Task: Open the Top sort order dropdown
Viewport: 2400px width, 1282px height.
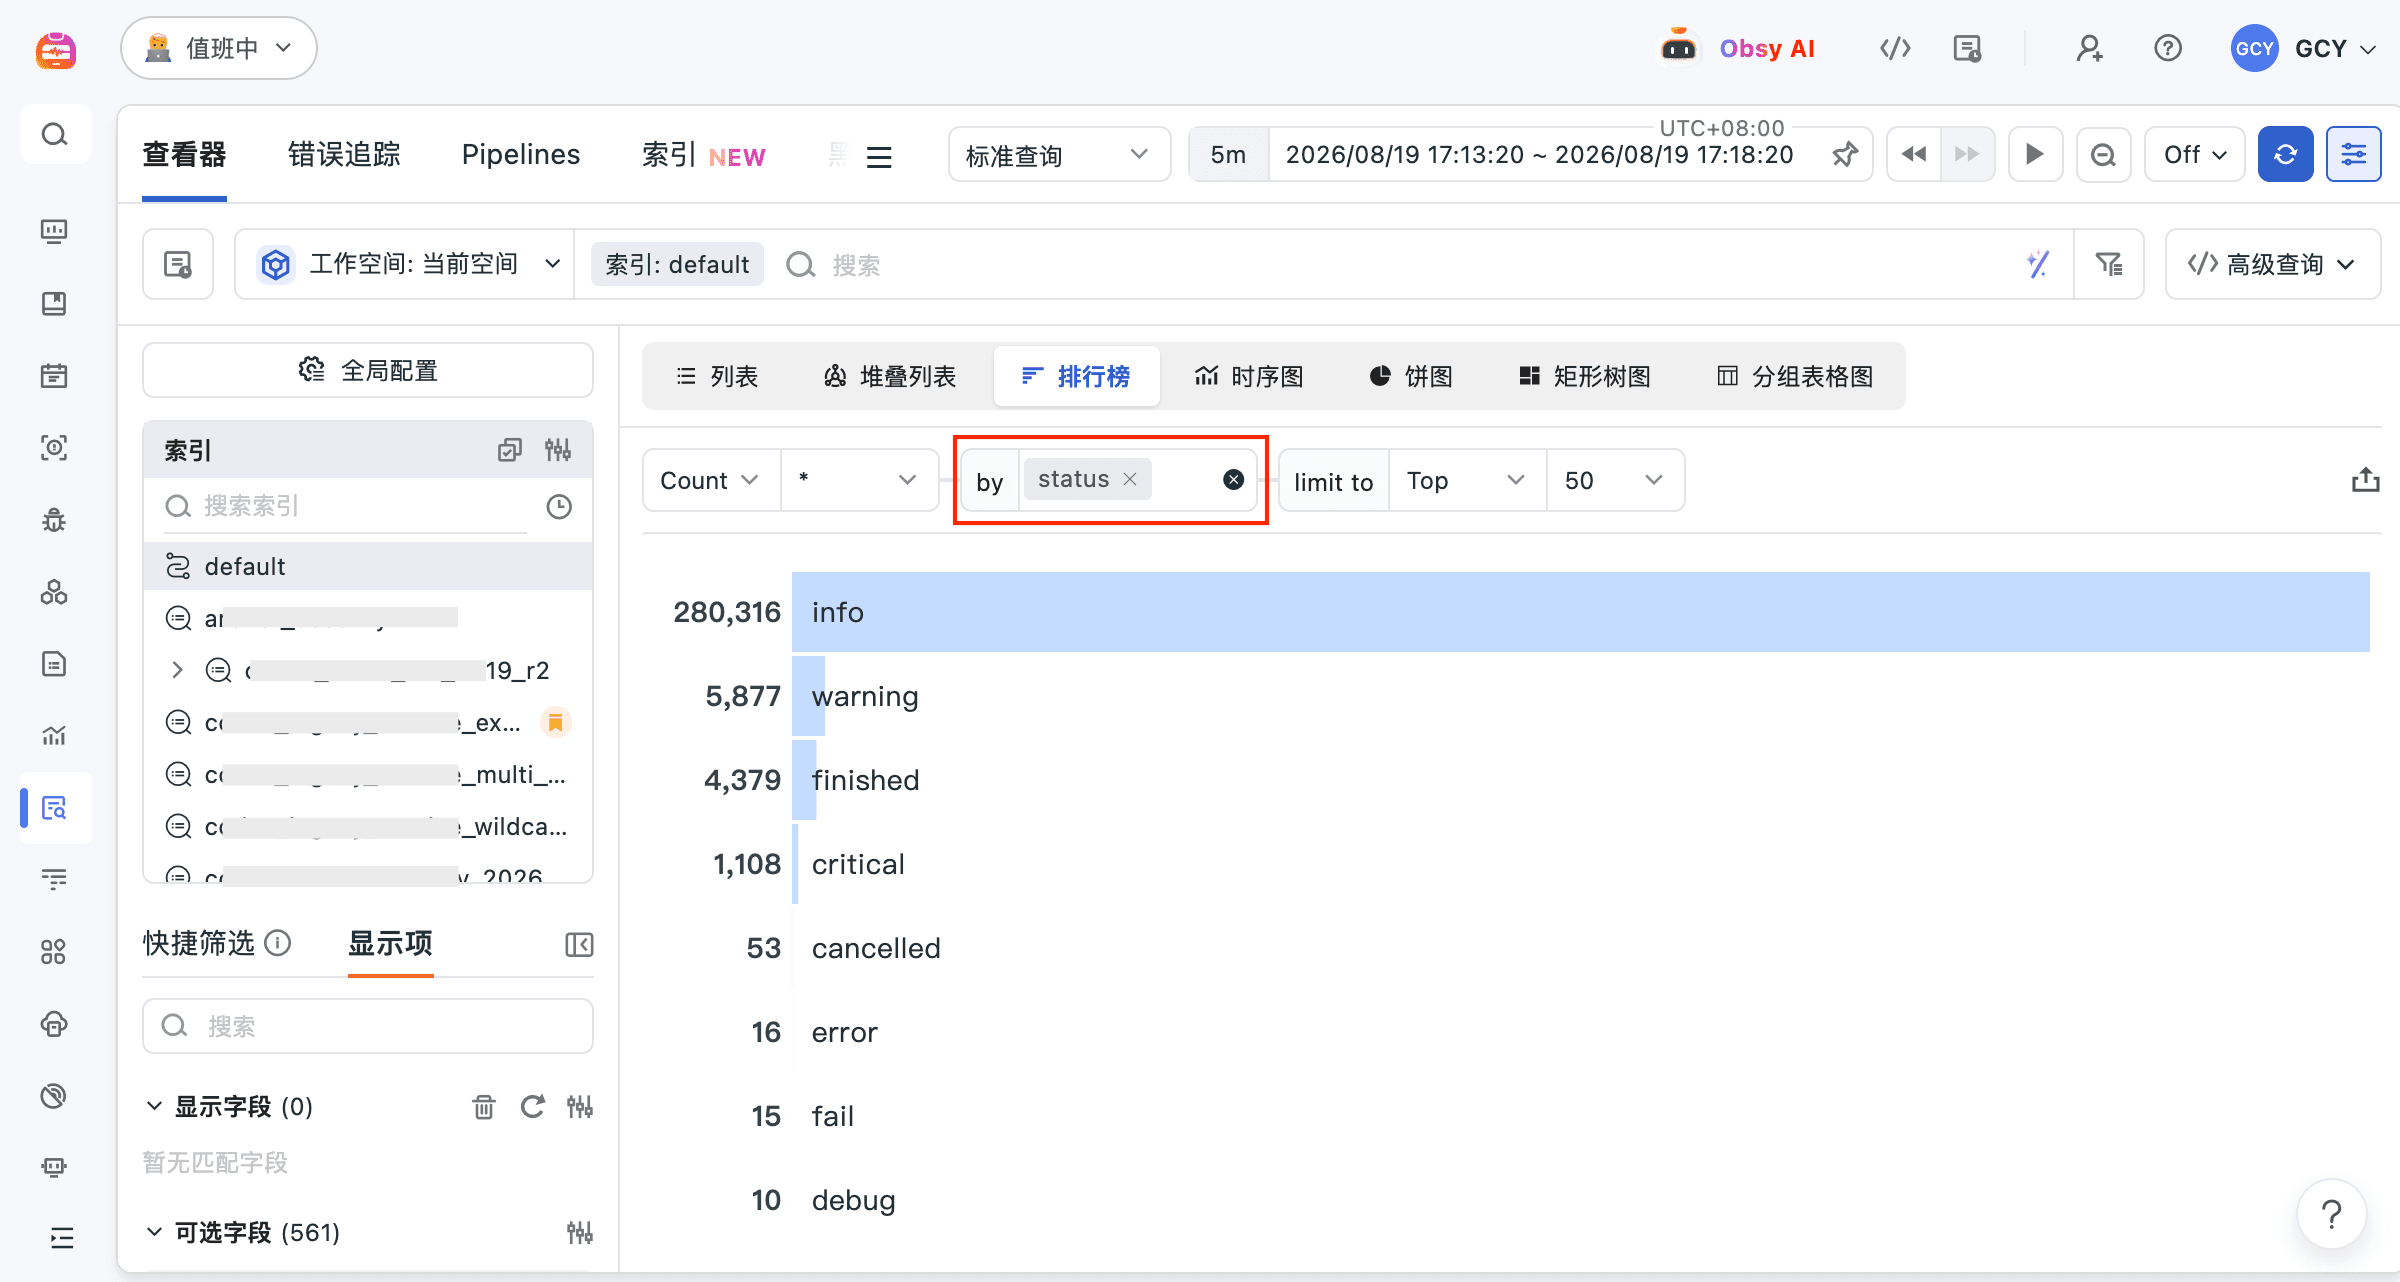Action: [x=1467, y=480]
